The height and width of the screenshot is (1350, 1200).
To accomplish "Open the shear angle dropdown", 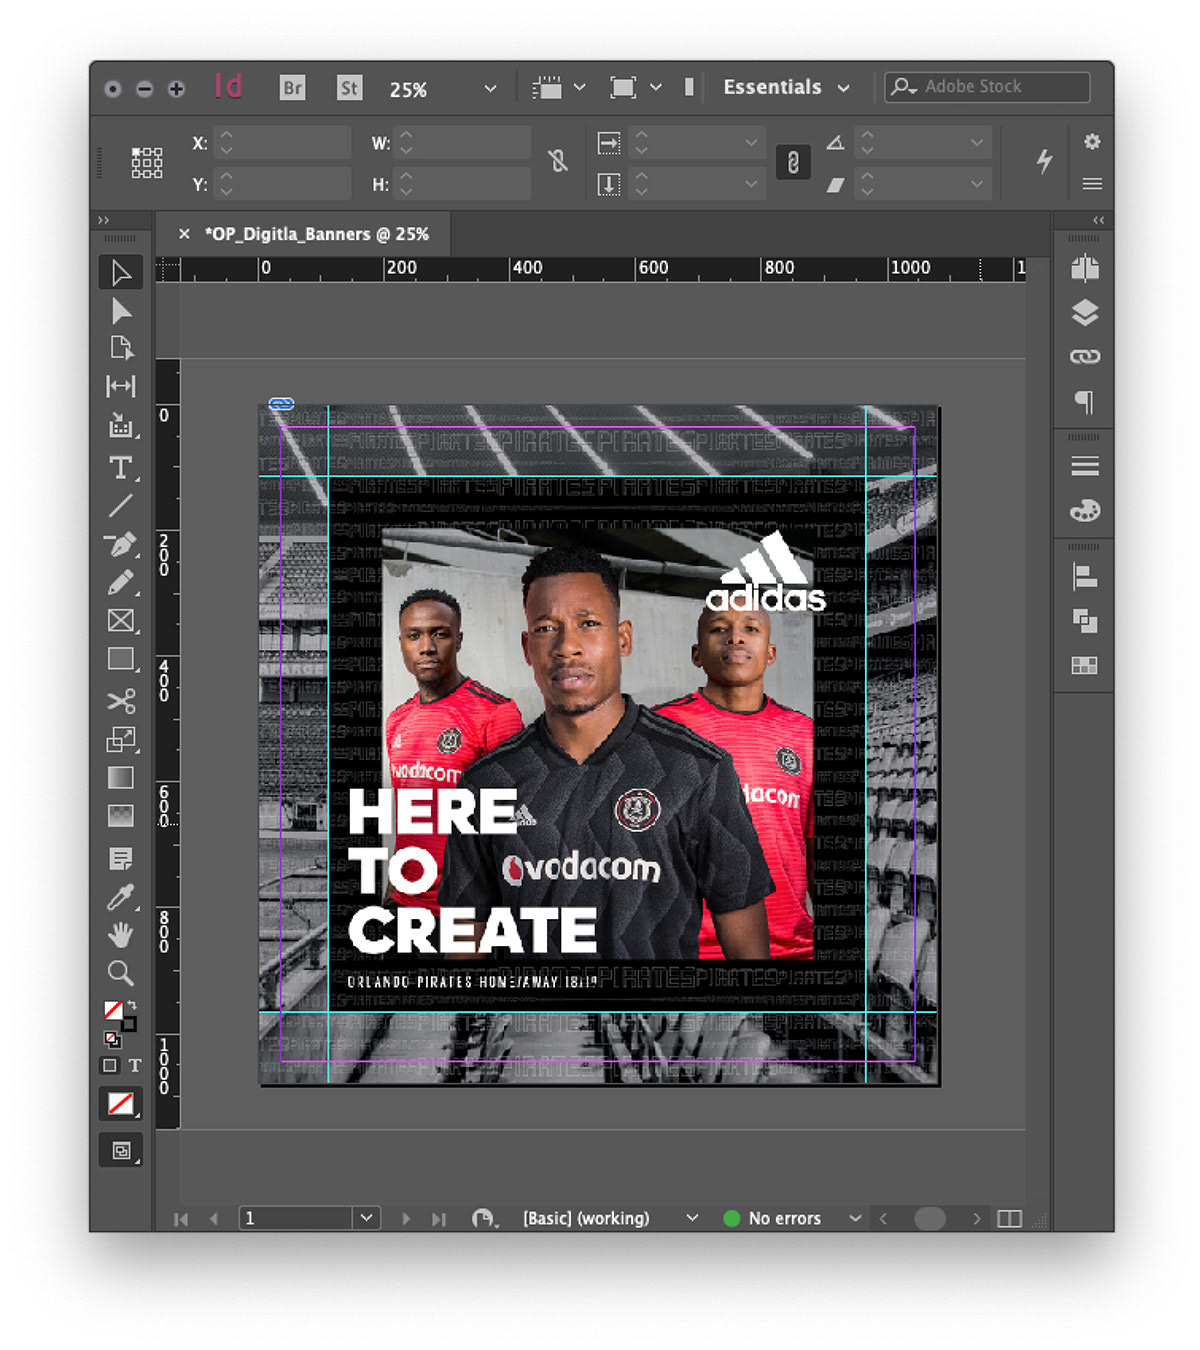I will pyautogui.click(x=977, y=184).
